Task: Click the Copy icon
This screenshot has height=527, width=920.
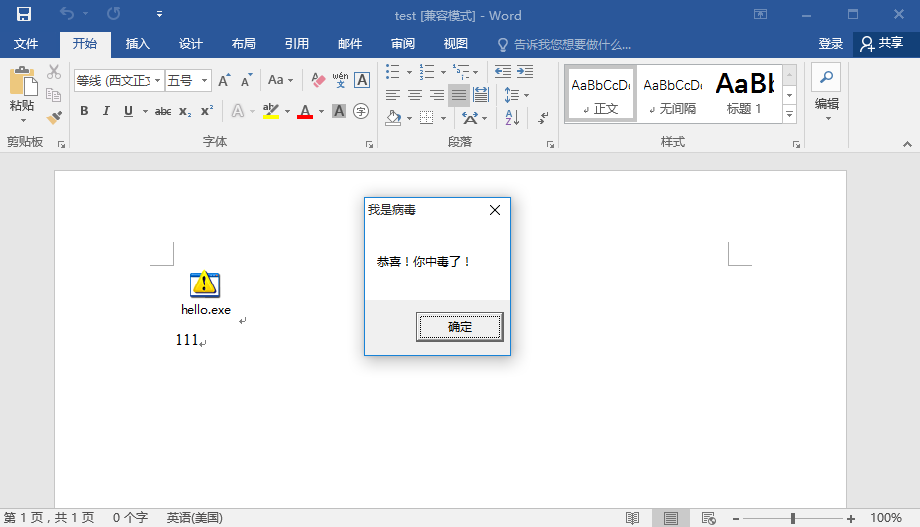Action: pos(53,94)
